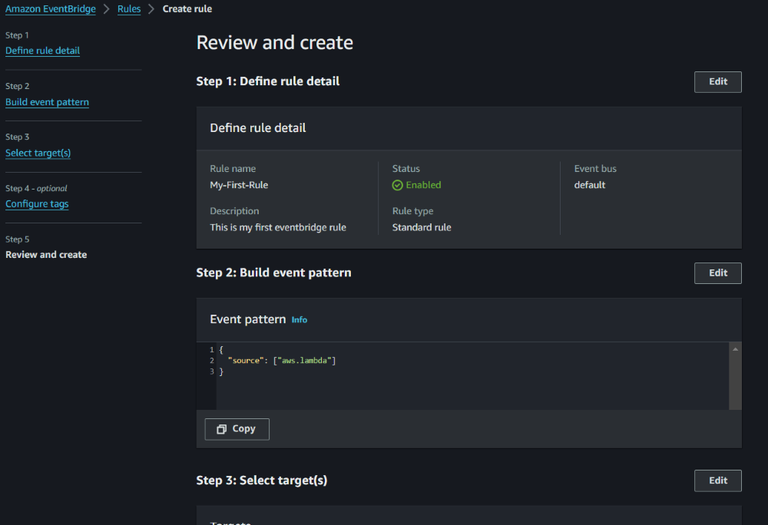Open the Define rule detail step
Viewport: 768px width, 525px height.
[x=42, y=51]
